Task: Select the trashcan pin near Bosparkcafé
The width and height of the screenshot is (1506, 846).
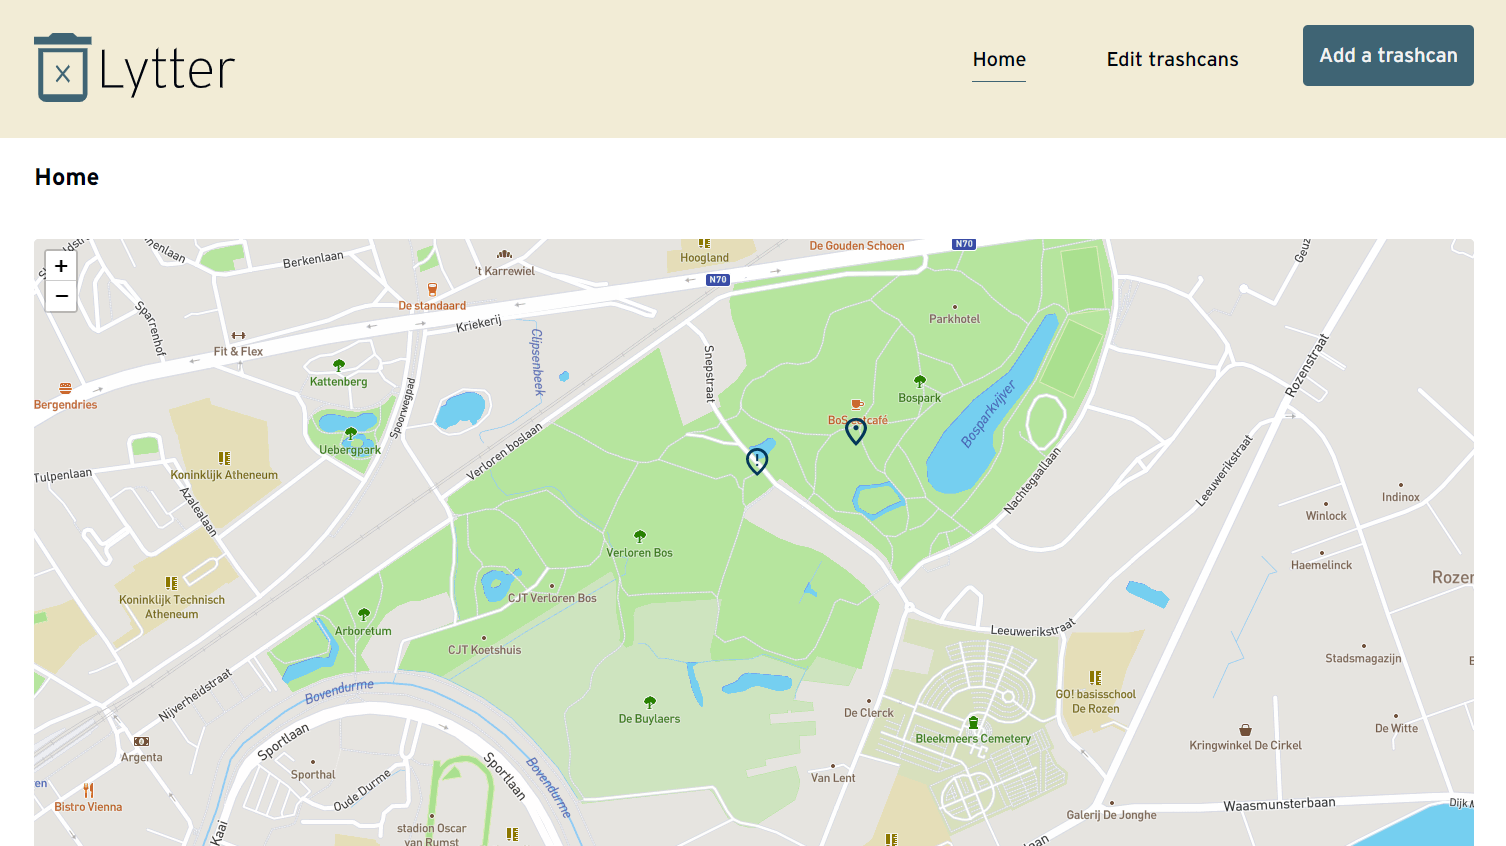Action: [x=856, y=431]
